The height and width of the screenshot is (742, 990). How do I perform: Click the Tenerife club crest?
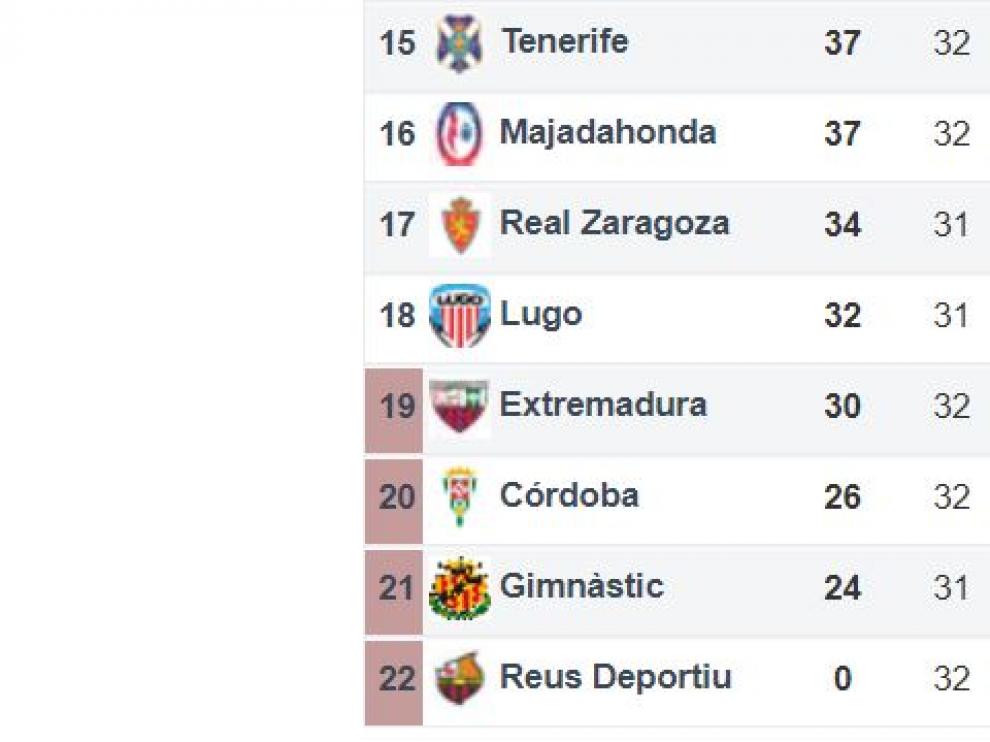[x=460, y=44]
